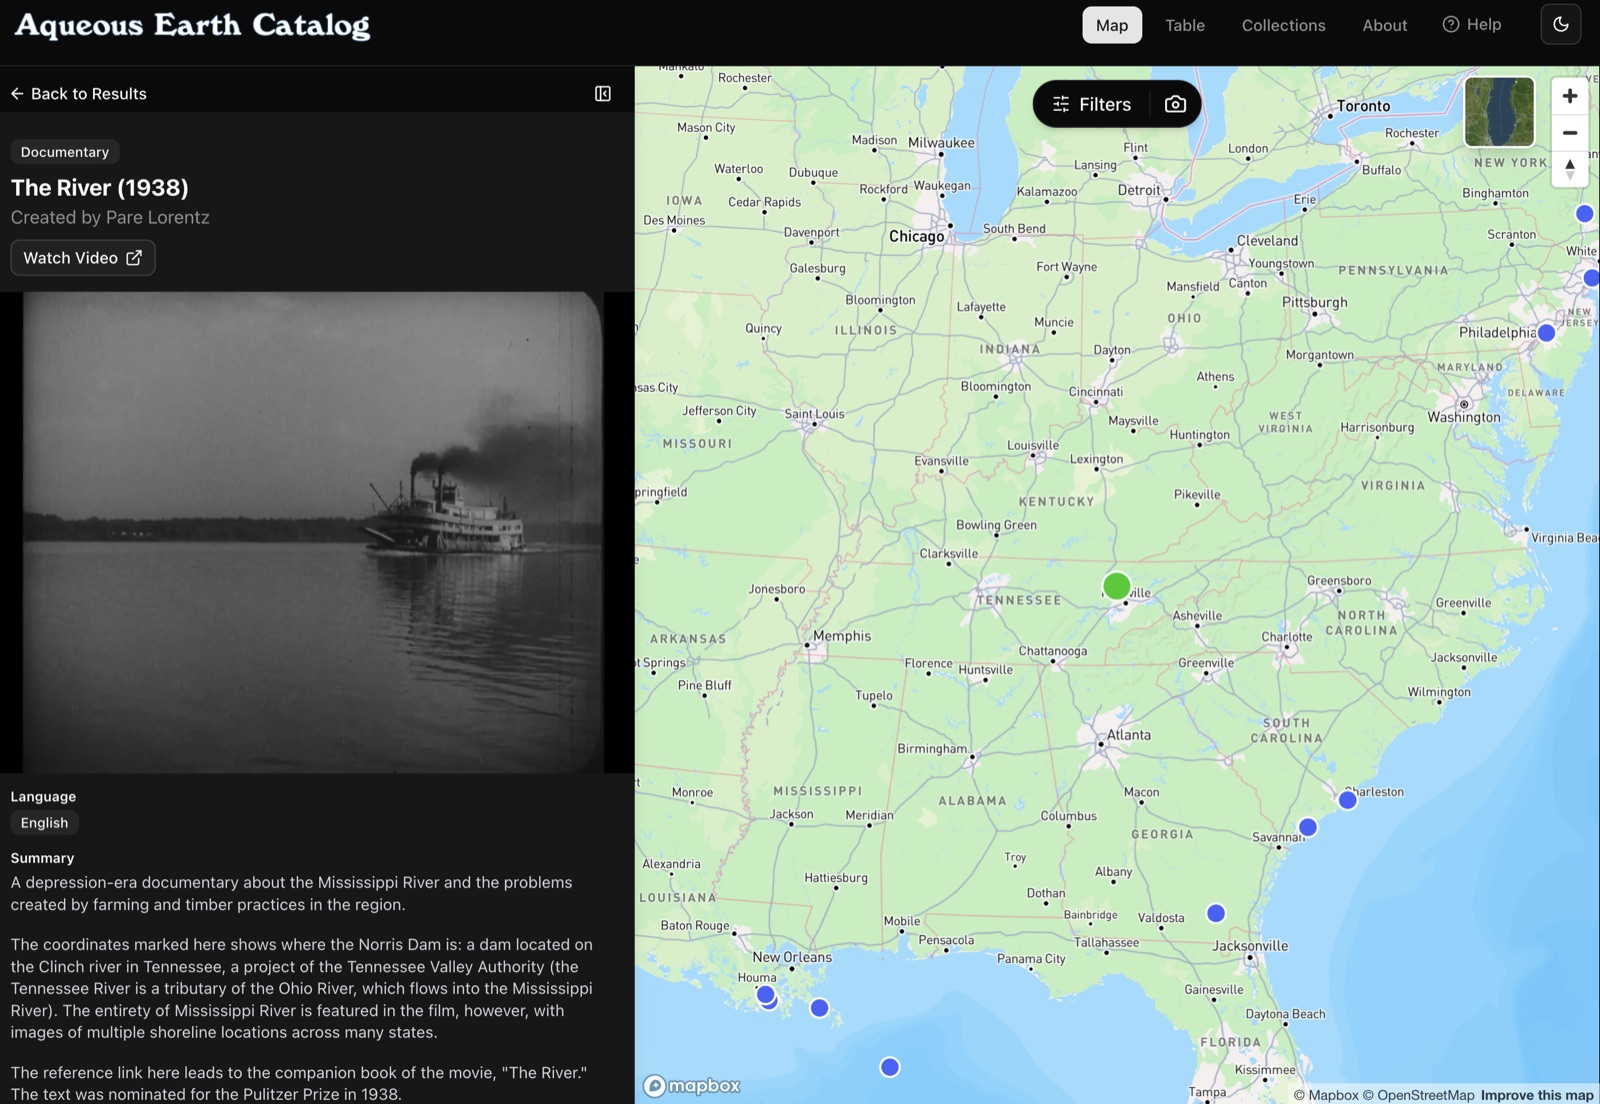Select the blue marker east of Scranton
Viewport: 1600px width, 1104px height.
click(1584, 213)
